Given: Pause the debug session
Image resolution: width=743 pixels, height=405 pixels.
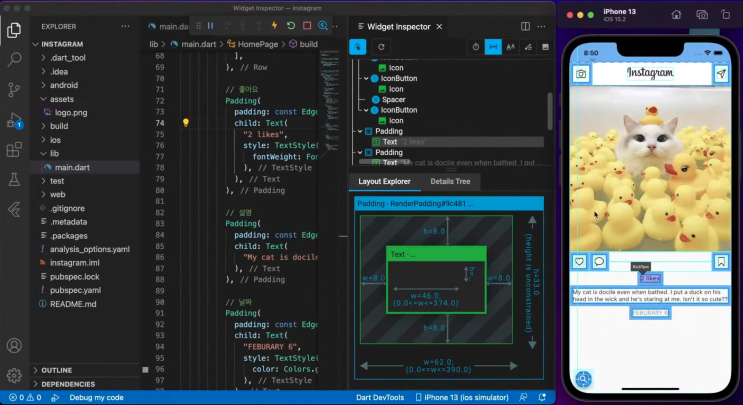Looking at the screenshot, I should [x=210, y=26].
